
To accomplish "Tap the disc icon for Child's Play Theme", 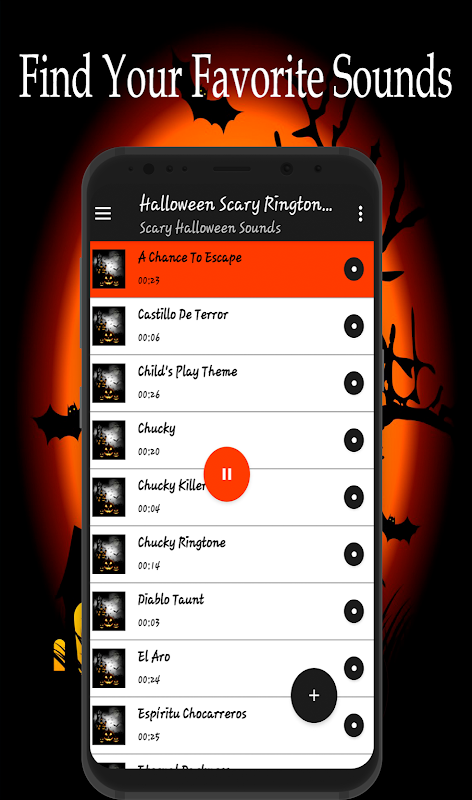I will pos(354,383).
